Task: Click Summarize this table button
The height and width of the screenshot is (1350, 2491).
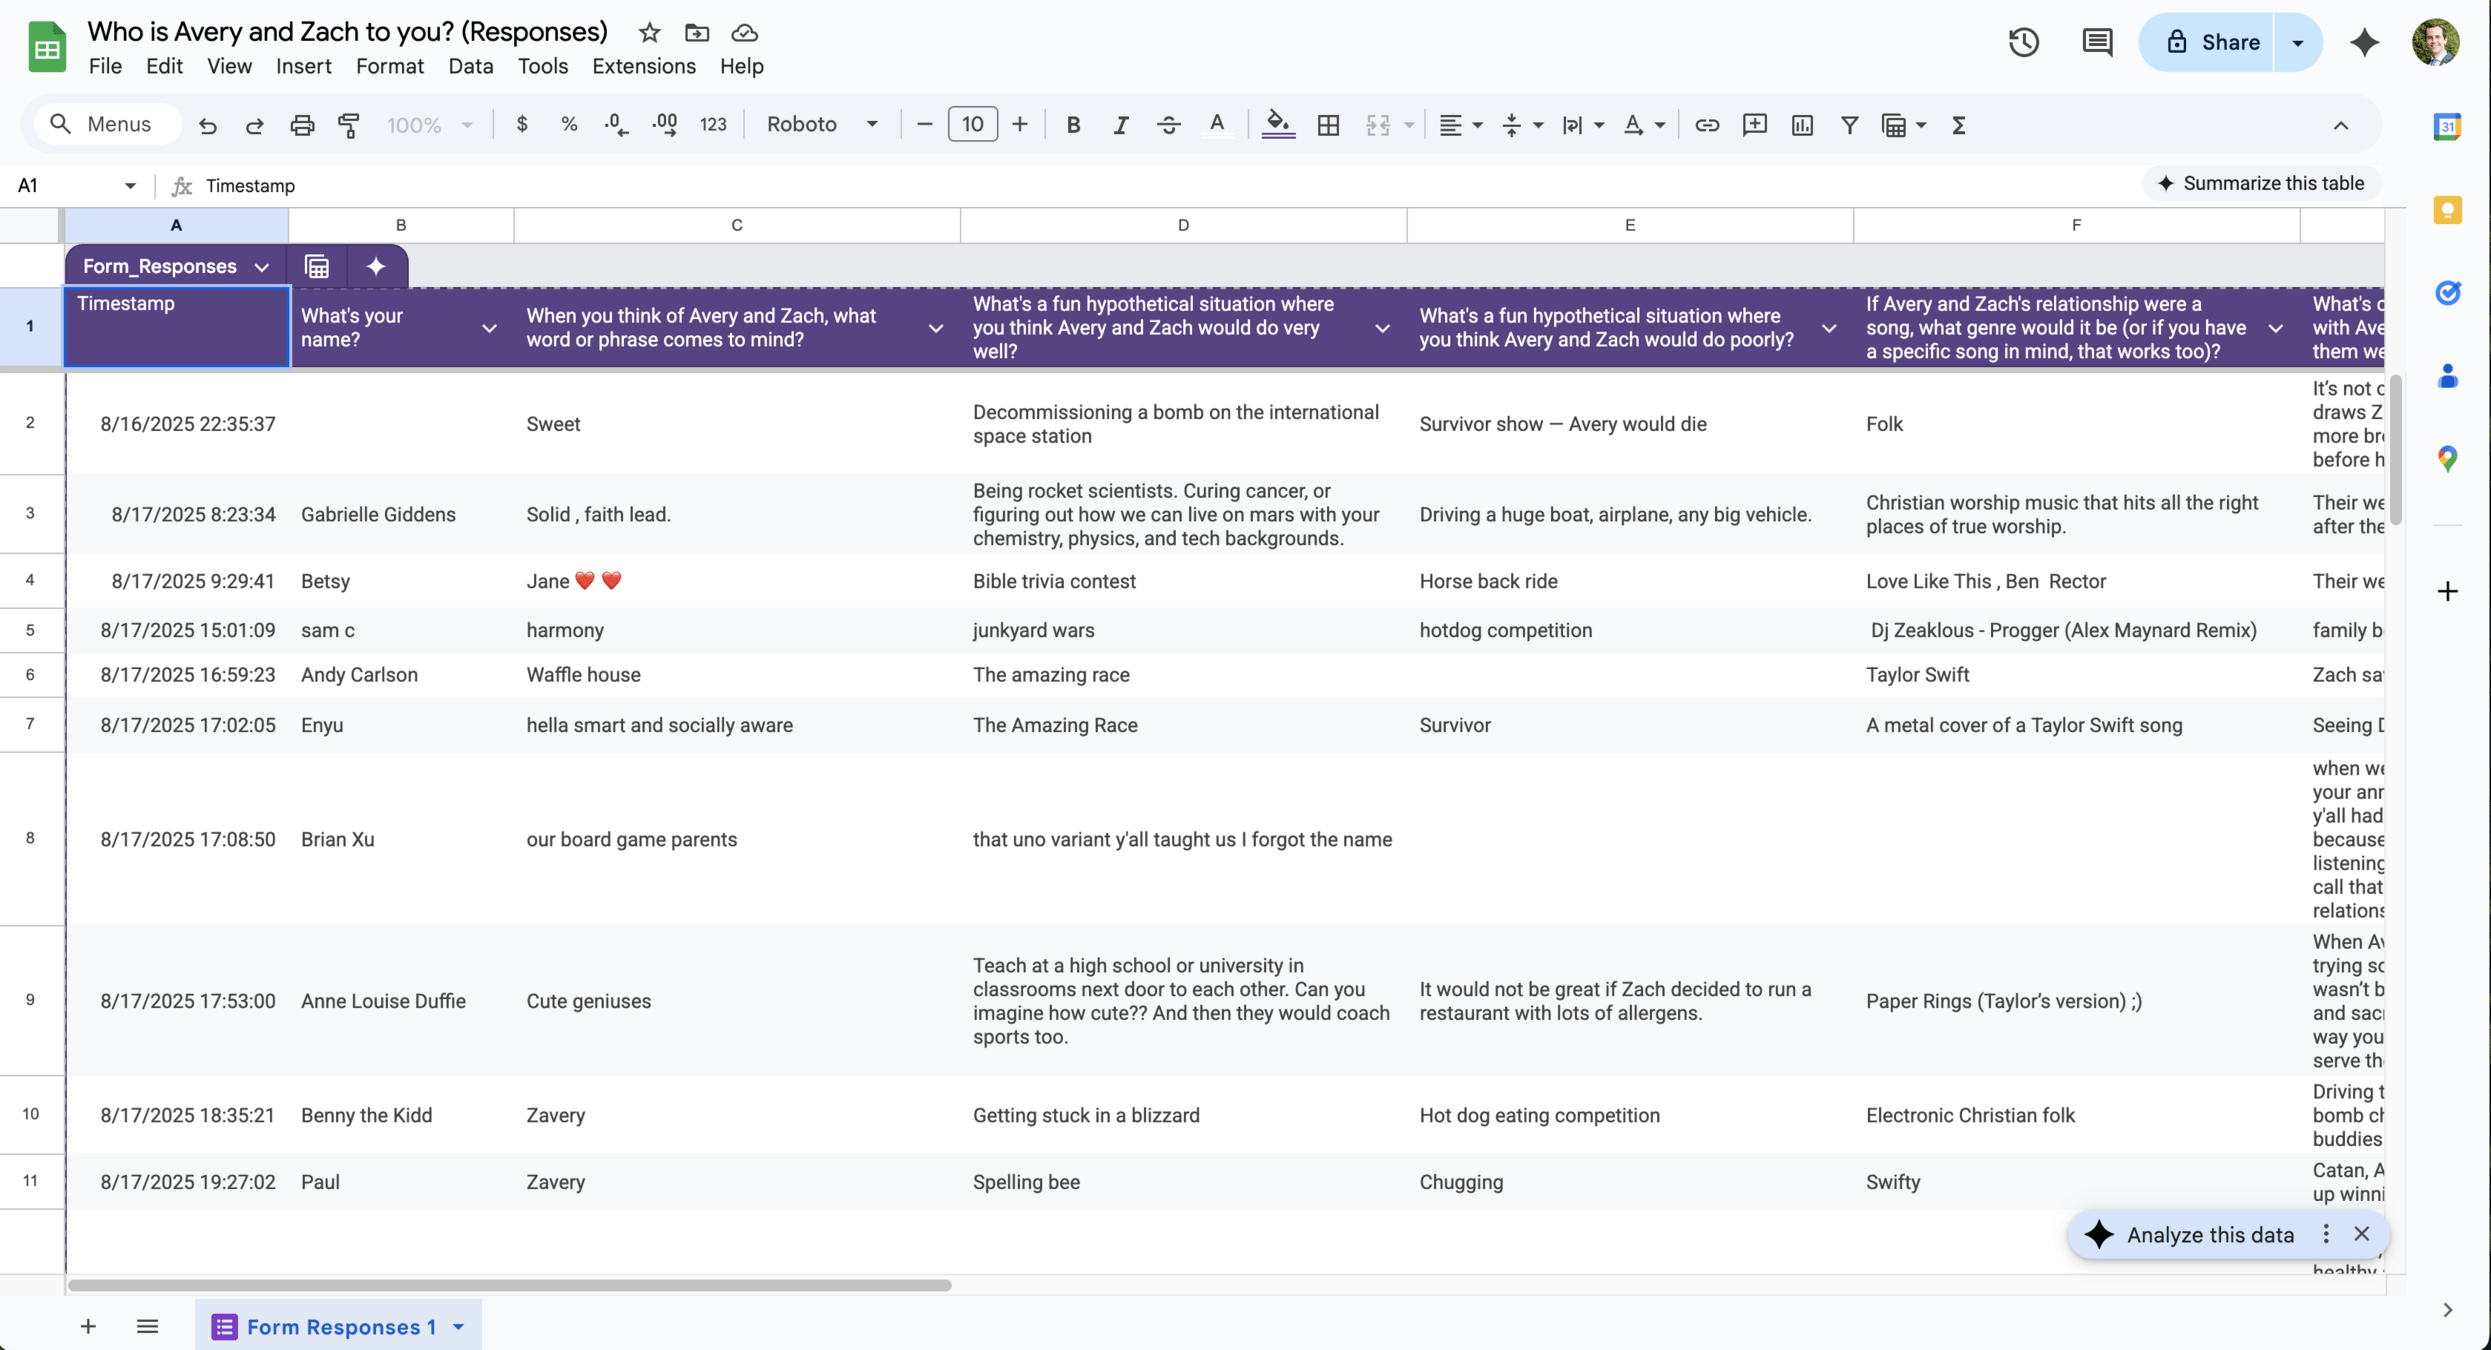Action: click(x=2260, y=183)
